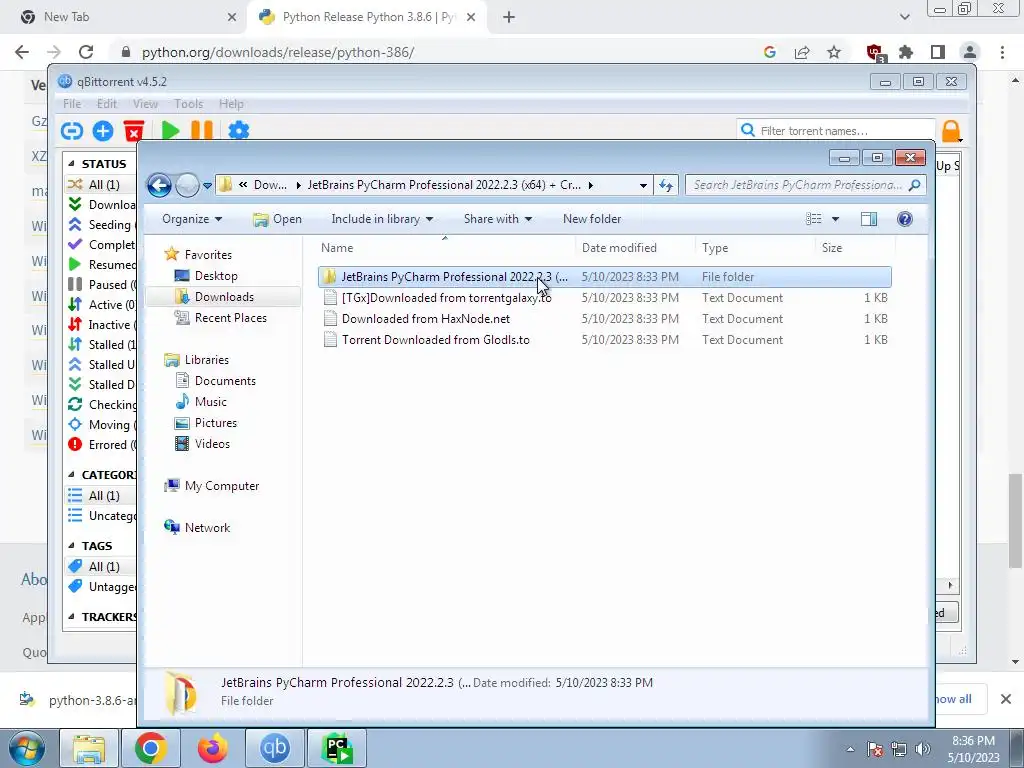Open Share with dropdown
The image size is (1024, 768).
click(498, 219)
